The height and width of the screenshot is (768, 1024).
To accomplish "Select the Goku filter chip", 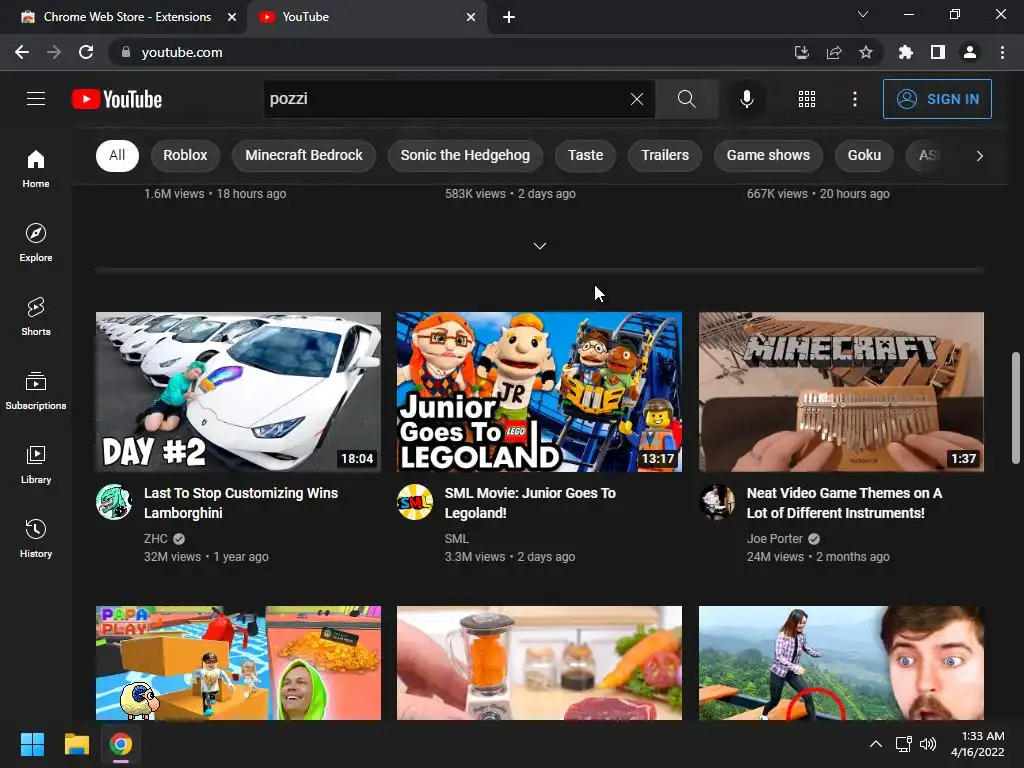I will tap(864, 155).
